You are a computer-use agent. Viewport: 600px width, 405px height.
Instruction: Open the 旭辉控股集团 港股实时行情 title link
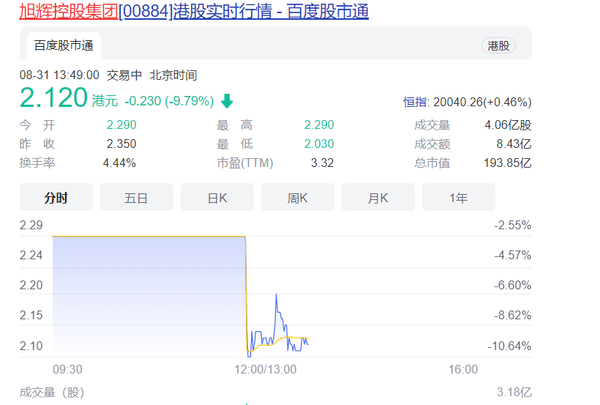(194, 11)
